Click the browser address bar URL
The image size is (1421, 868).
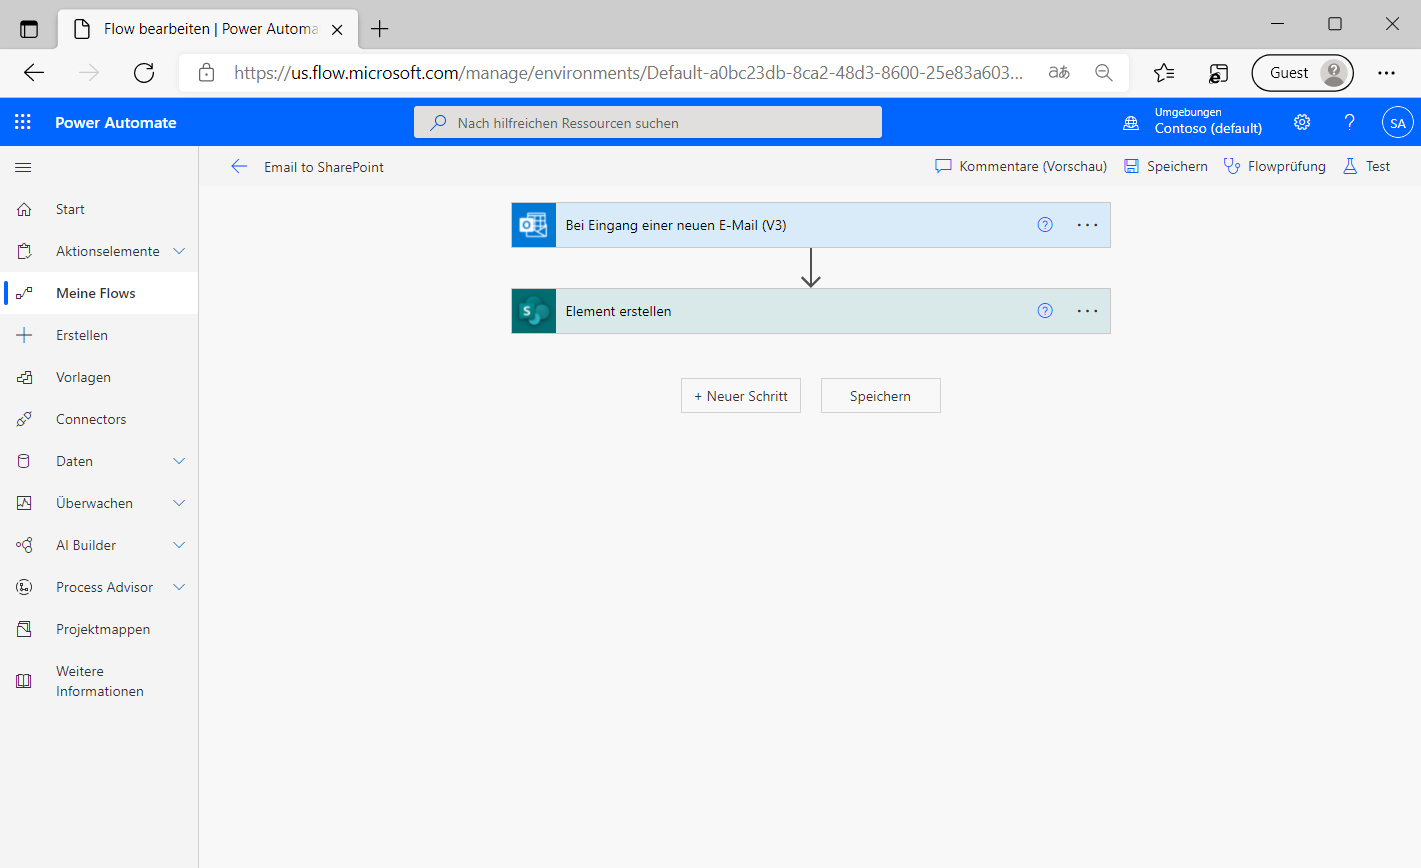(628, 72)
